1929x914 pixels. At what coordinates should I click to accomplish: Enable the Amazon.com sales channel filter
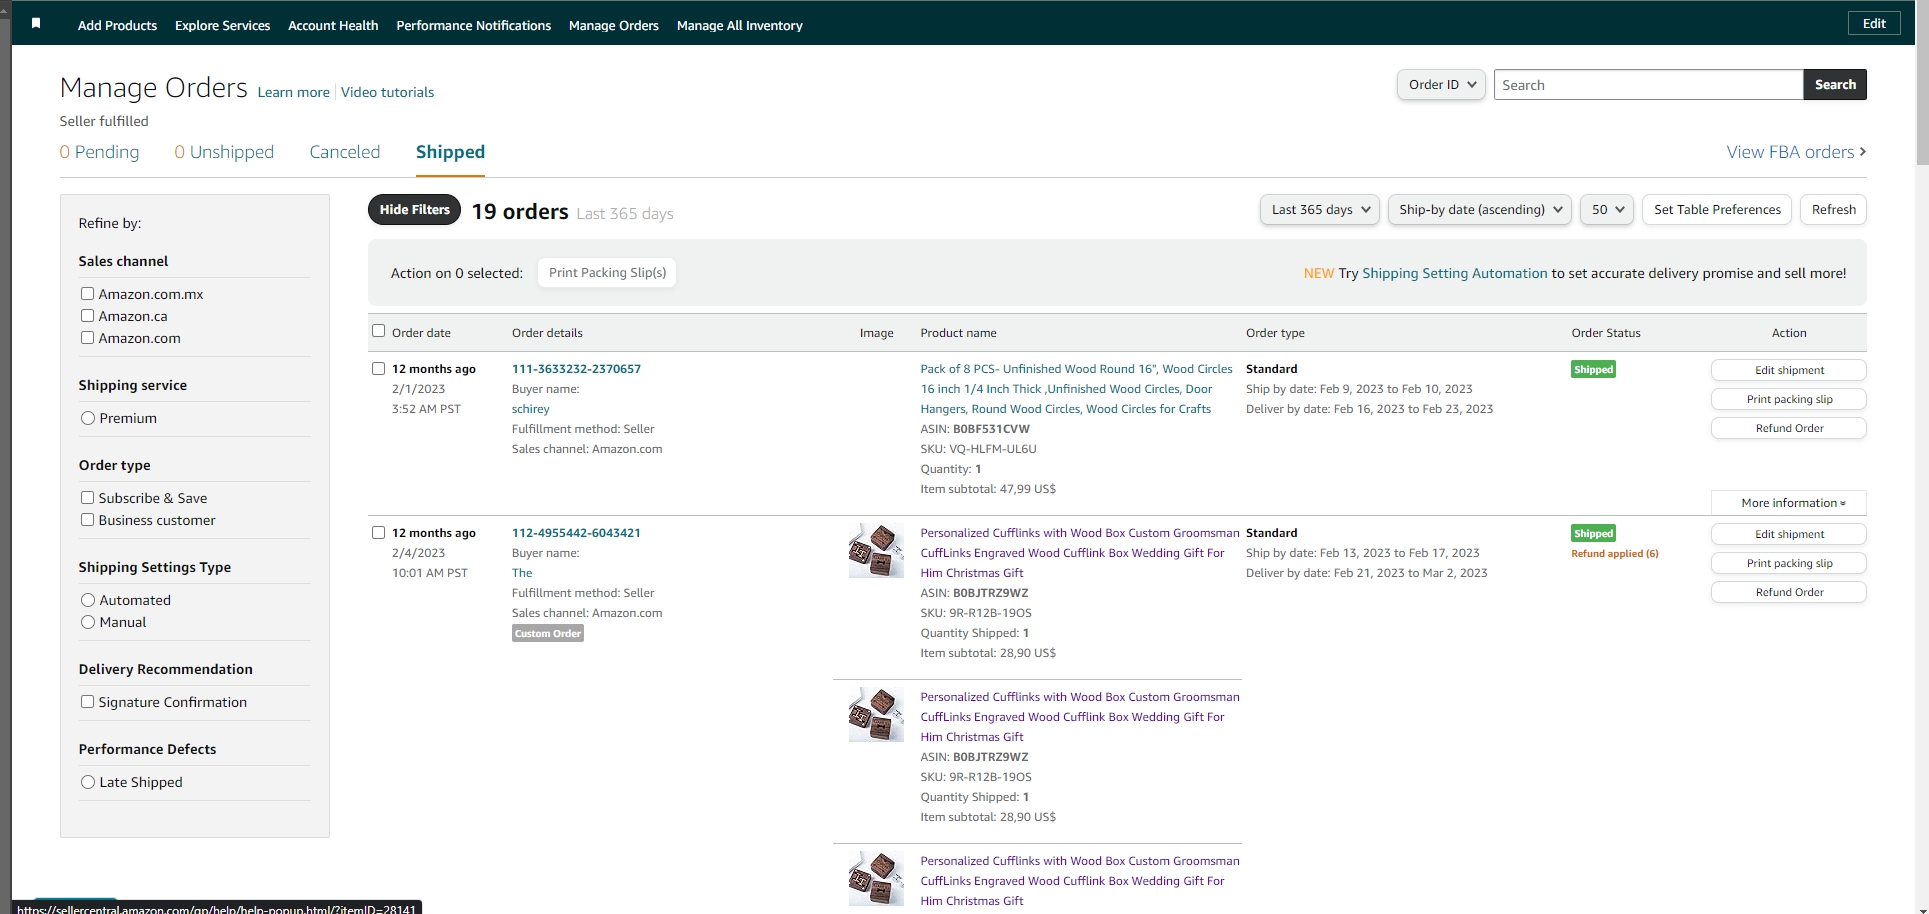pos(87,338)
